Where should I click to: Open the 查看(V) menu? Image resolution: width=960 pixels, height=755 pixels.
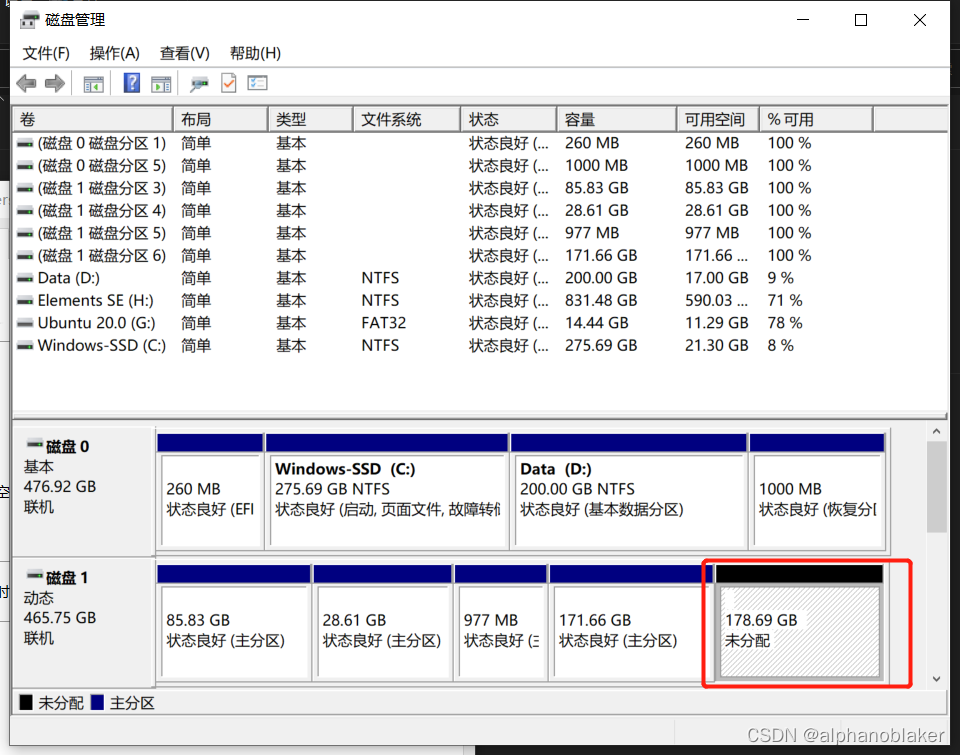tap(184, 53)
